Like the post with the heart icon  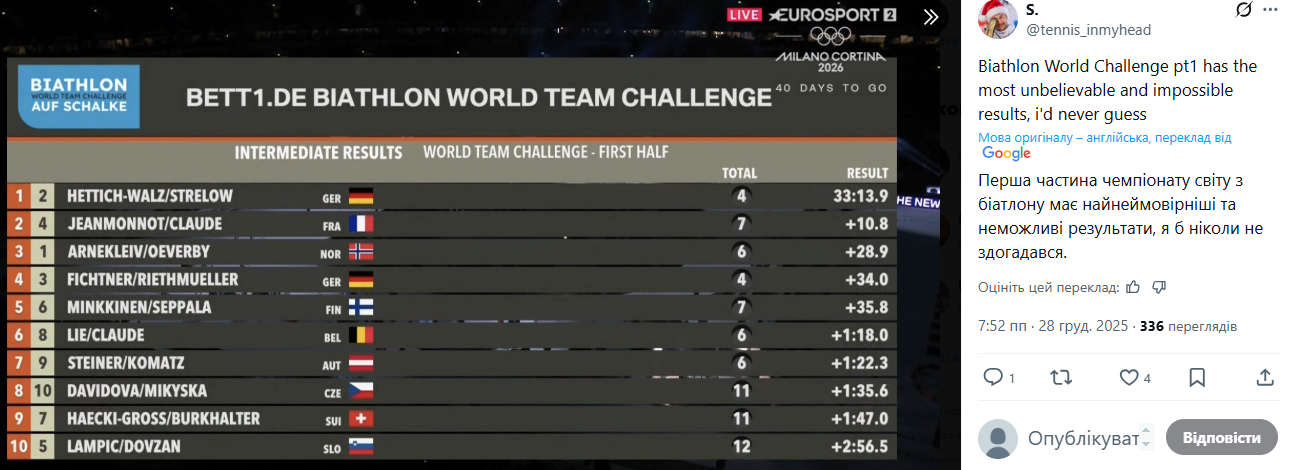(1129, 377)
